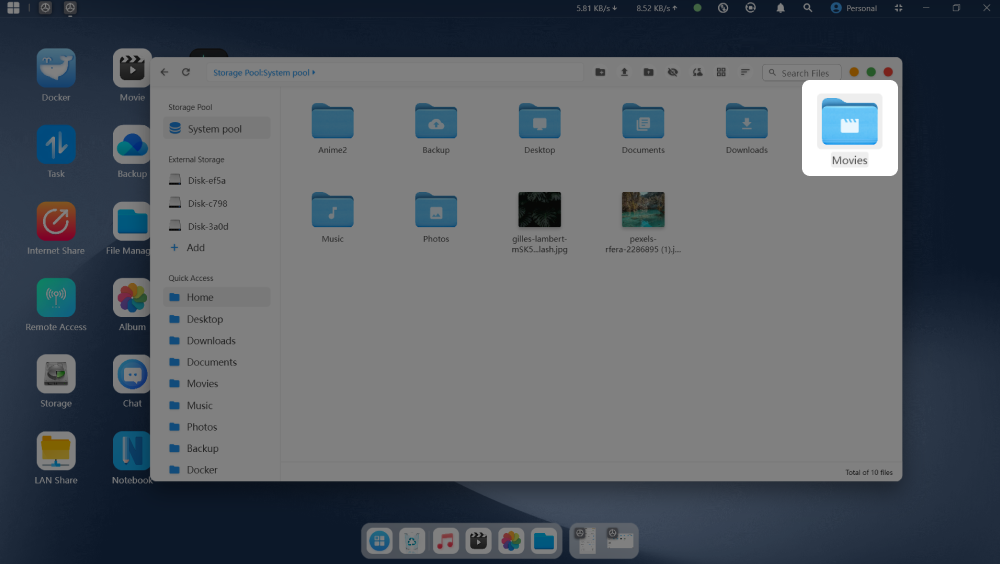Open the Personal account menu

tap(853, 8)
